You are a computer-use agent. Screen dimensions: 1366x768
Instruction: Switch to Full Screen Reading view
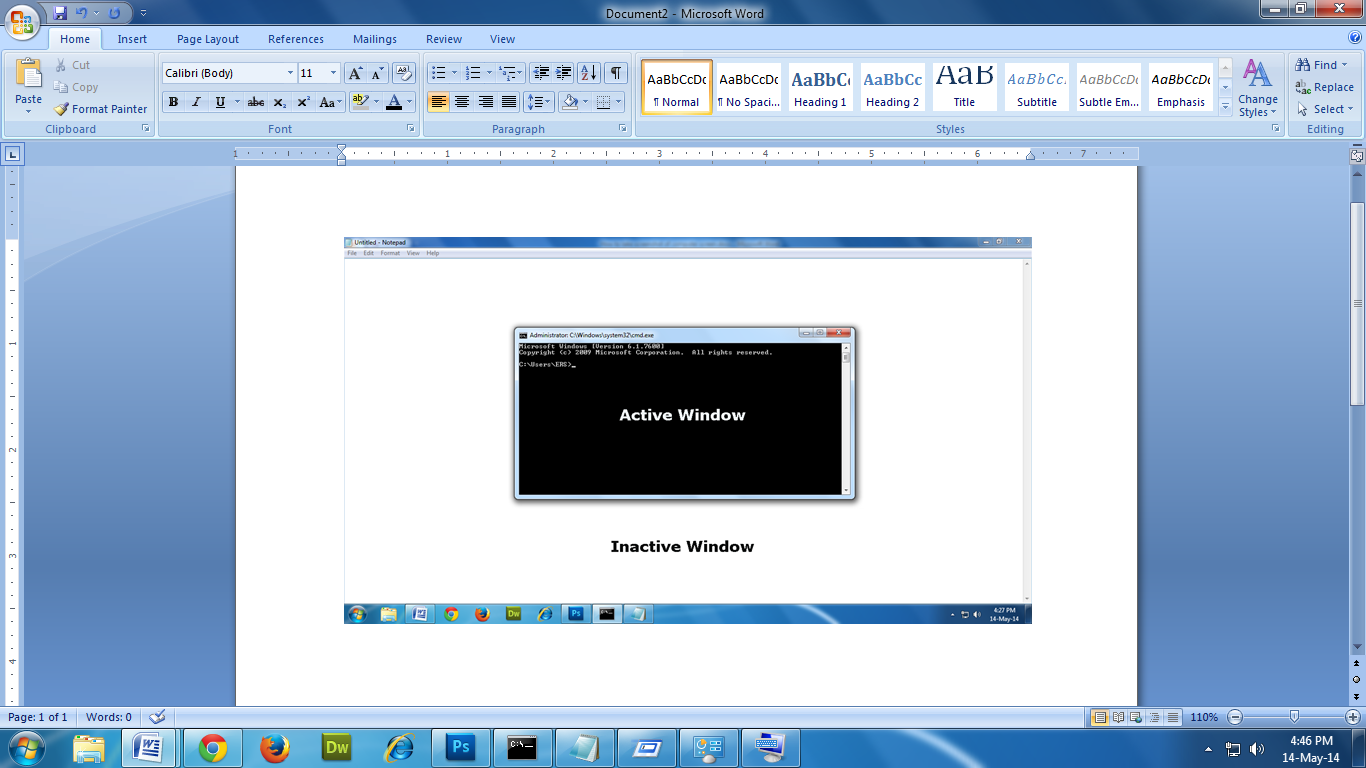click(x=1118, y=717)
